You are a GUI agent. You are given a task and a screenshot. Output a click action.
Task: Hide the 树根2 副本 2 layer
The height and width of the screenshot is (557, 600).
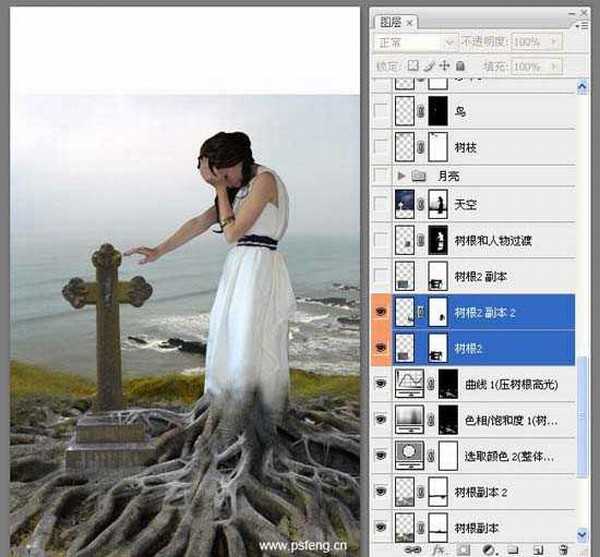click(381, 312)
